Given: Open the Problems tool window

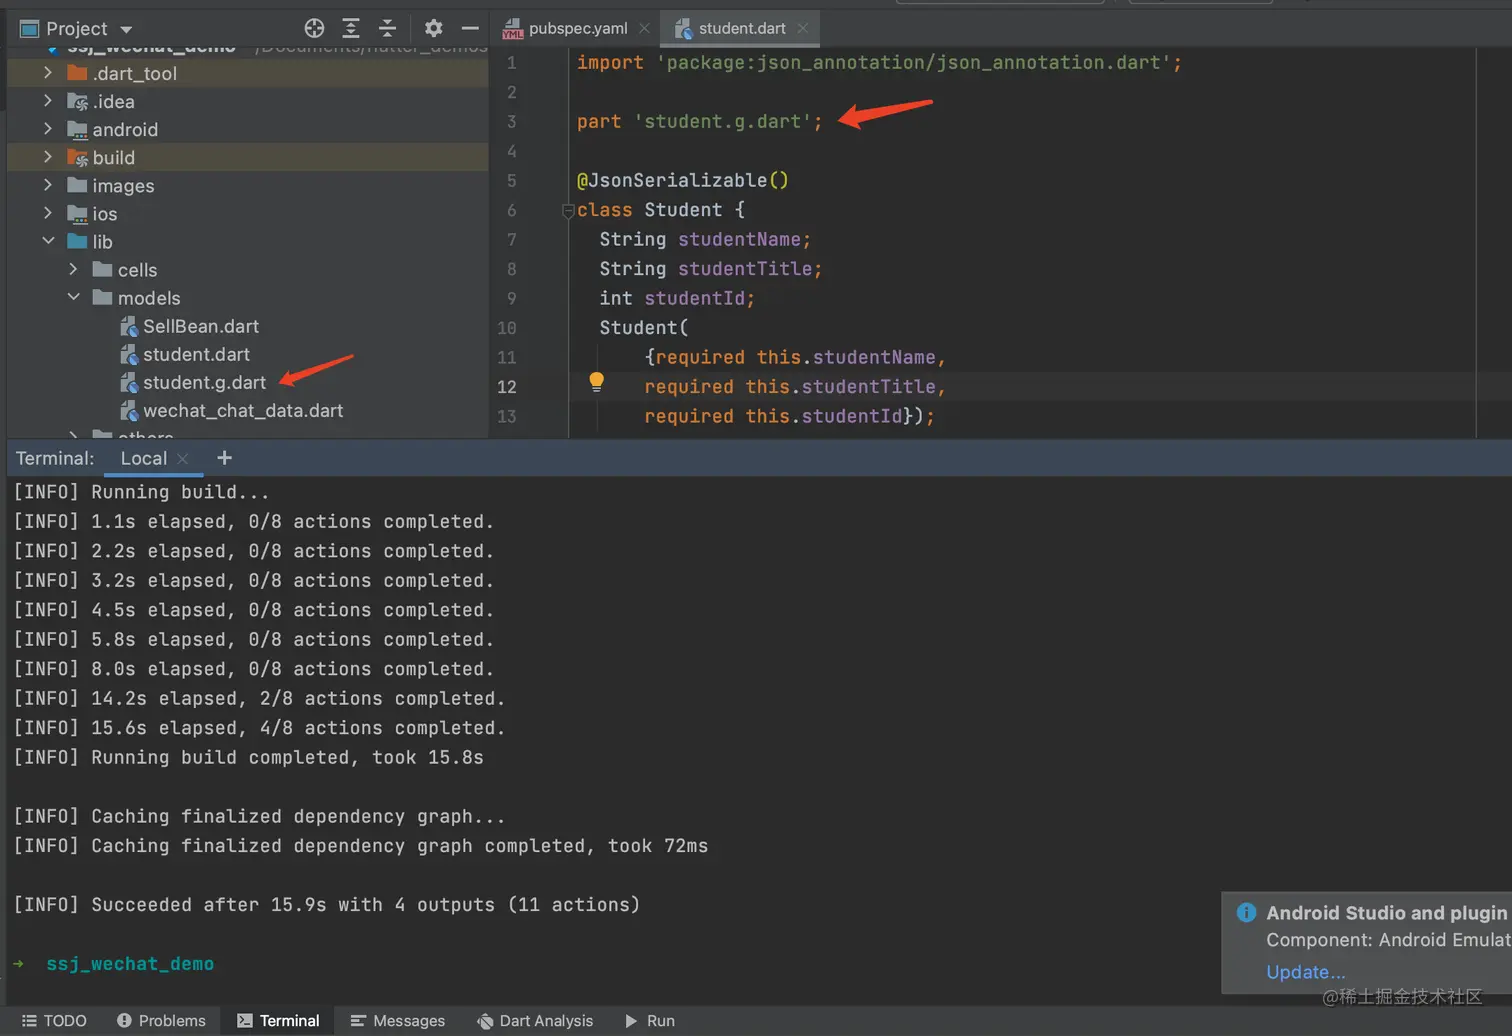Looking at the screenshot, I should point(161,1020).
